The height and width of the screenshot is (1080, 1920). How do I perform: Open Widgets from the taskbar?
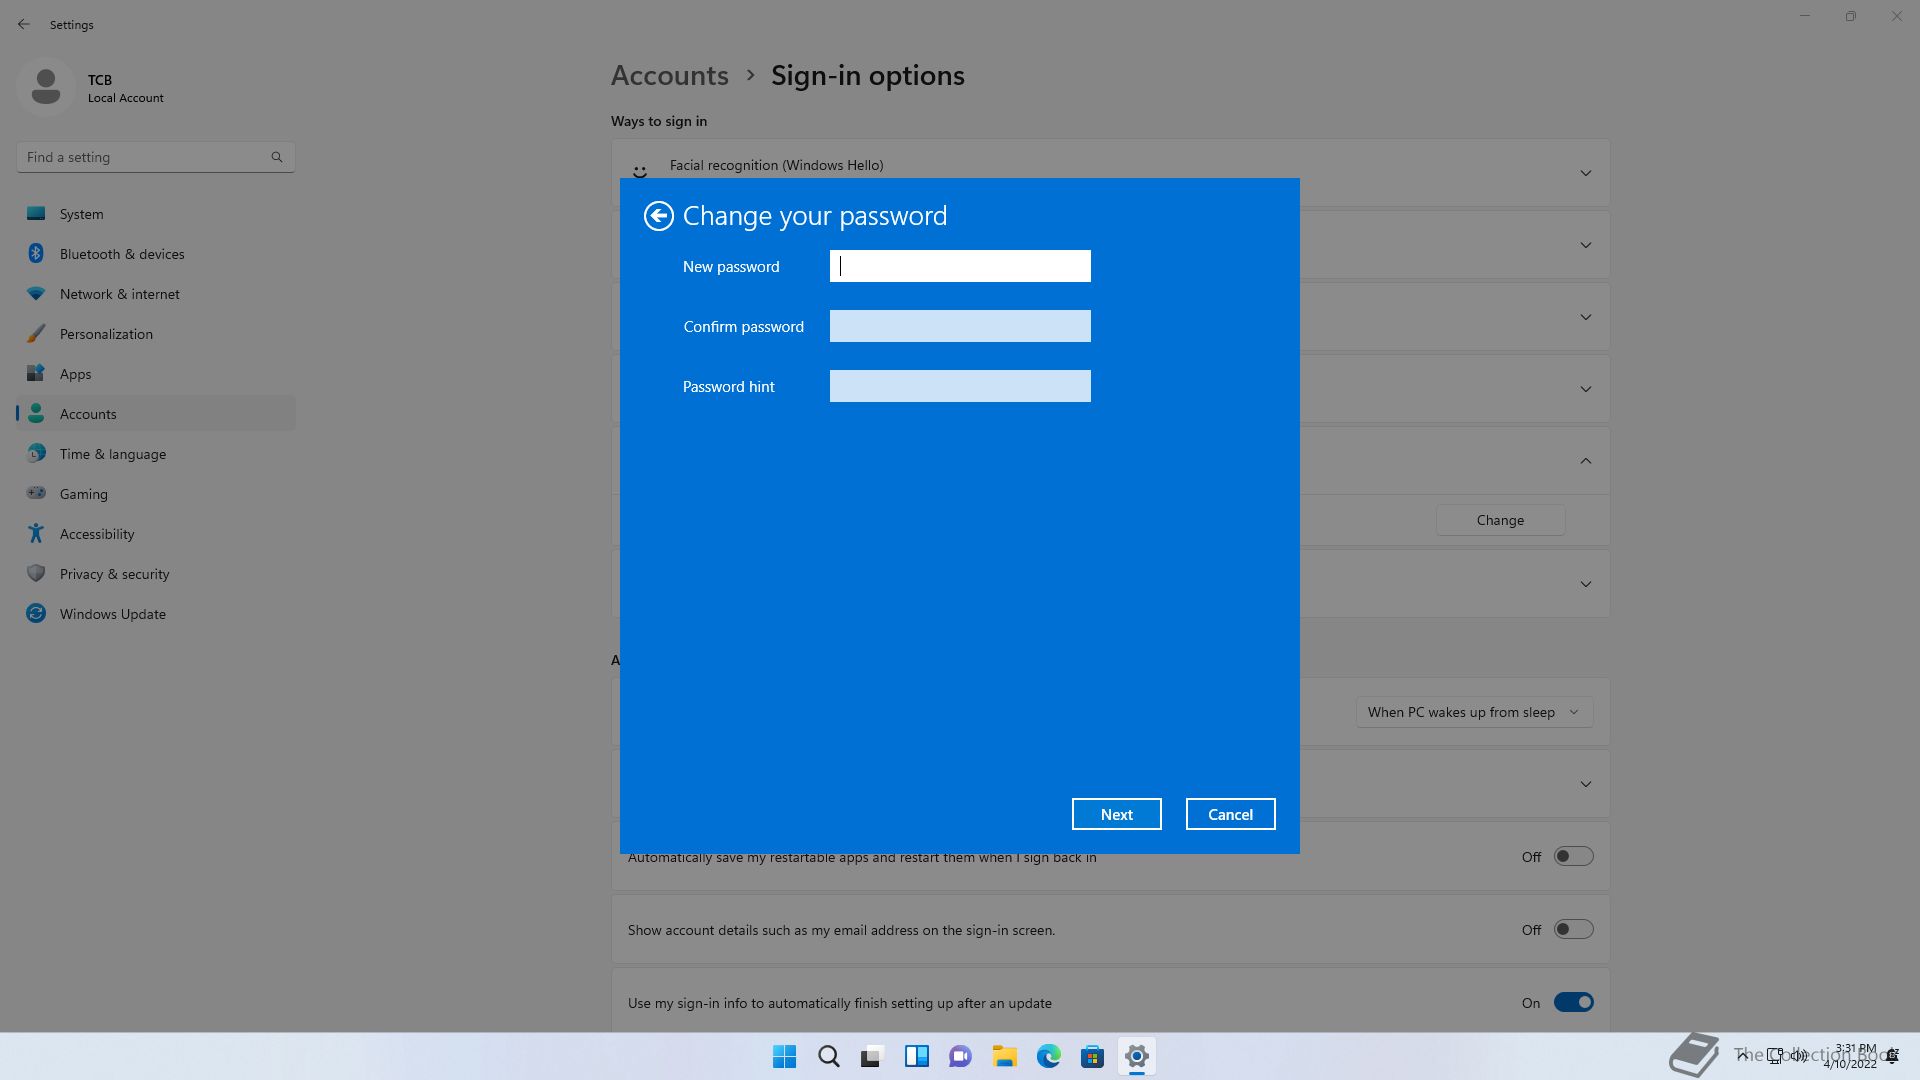click(x=916, y=1056)
